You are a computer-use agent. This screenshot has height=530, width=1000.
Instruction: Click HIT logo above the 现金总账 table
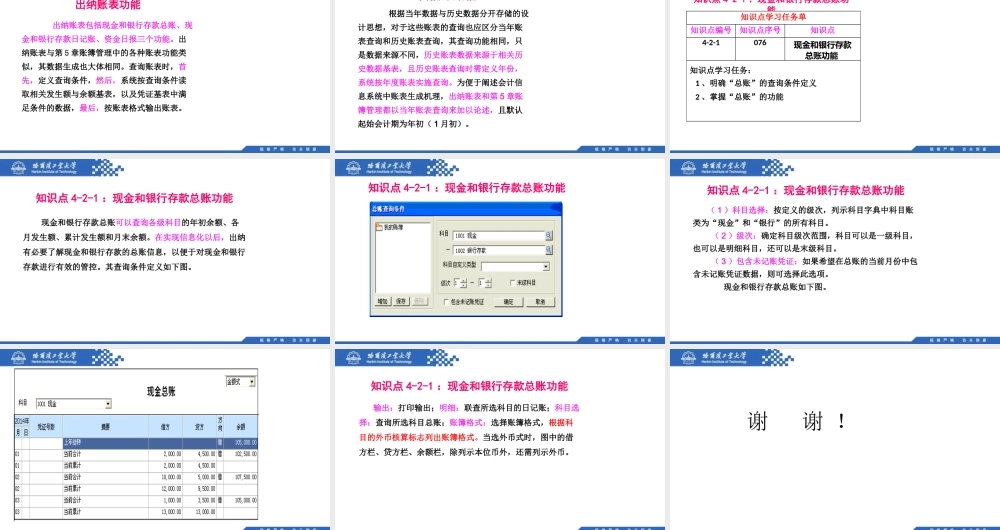point(18,358)
